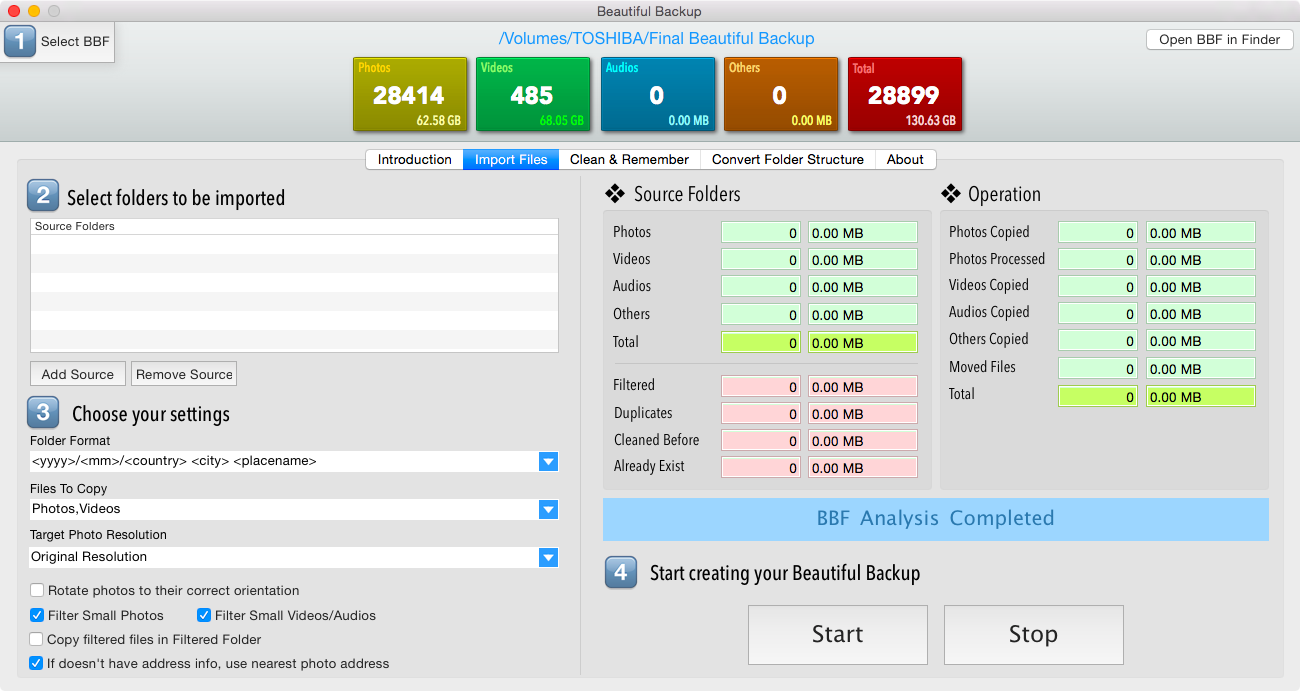The image size is (1300, 691).
Task: Click the Filtered count field
Action: (x=761, y=387)
